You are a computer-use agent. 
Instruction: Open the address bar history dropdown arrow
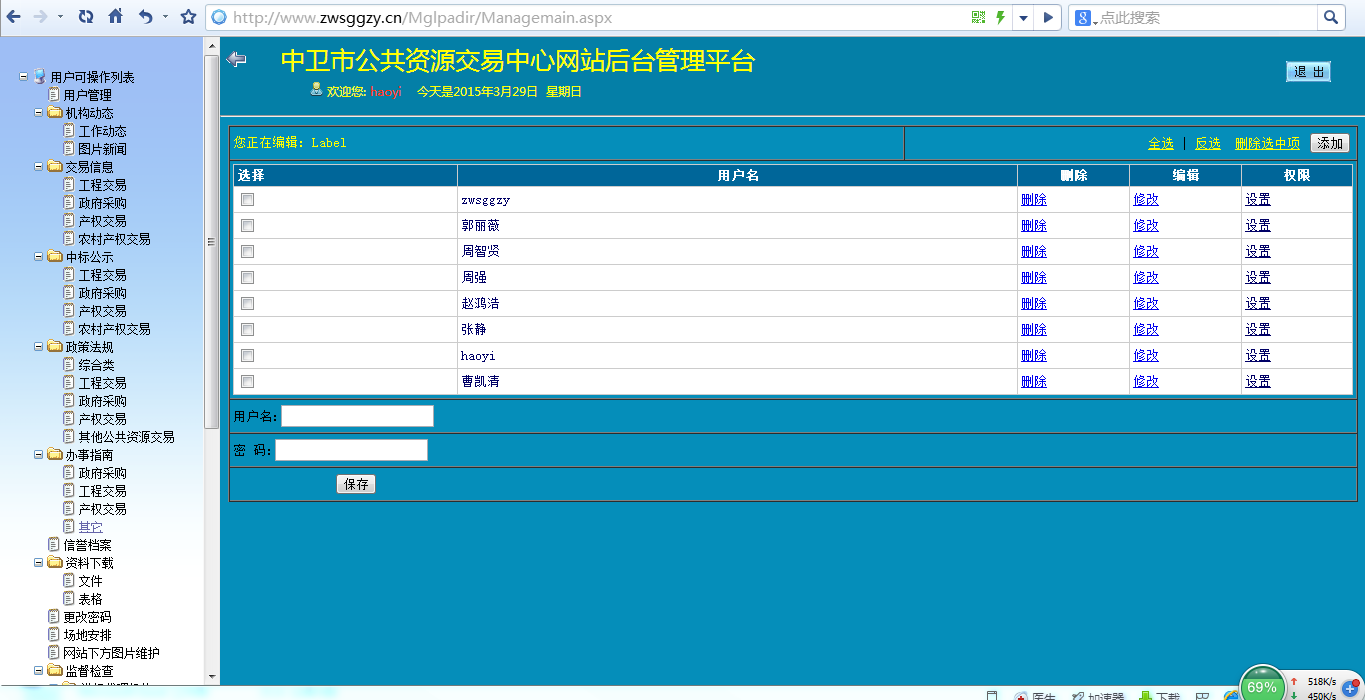[x=1023, y=18]
